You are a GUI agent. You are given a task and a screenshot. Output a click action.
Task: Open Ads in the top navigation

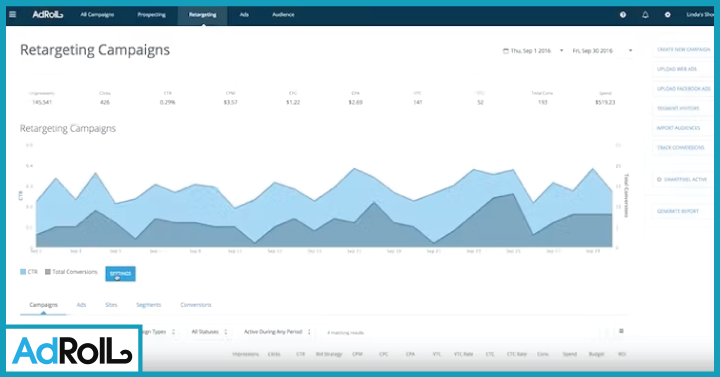point(244,15)
